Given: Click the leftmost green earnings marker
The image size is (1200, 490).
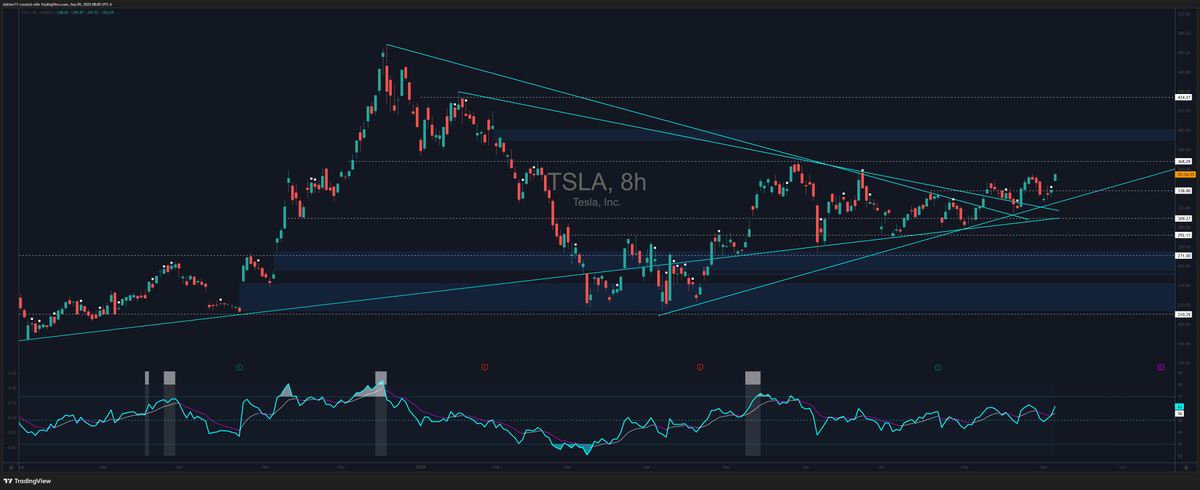Looking at the screenshot, I should (x=240, y=368).
